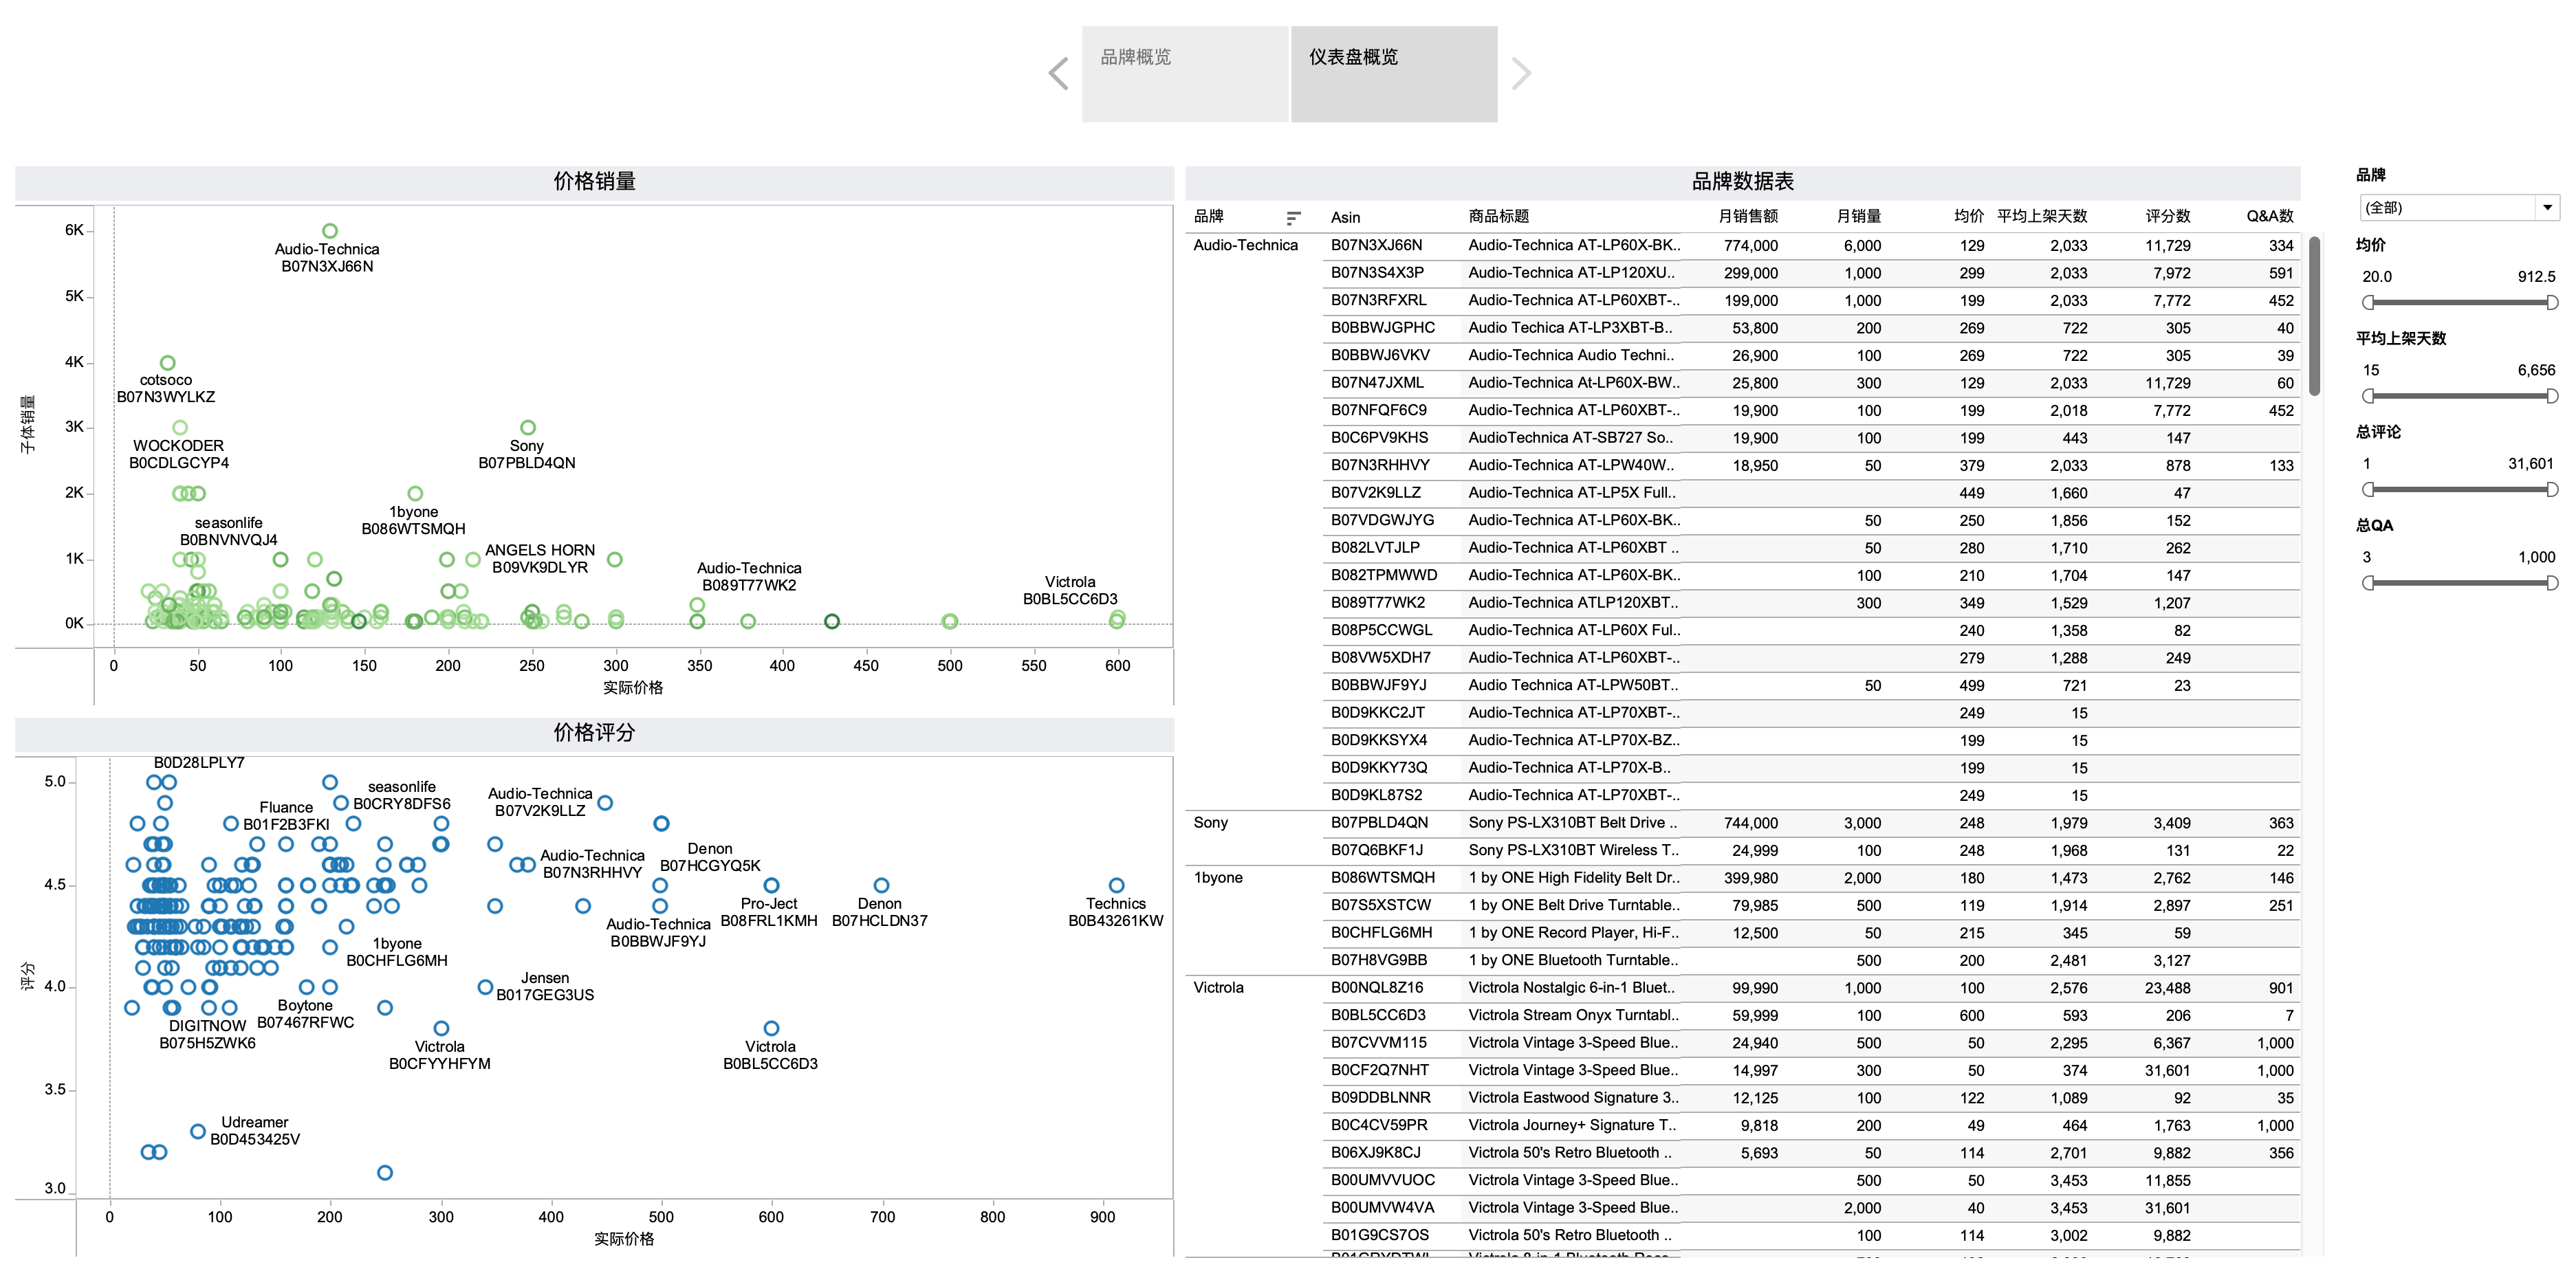Click the 平均上架天数 maximum value 6,656
Viewport: 2576px width, 1280px height.
(2536, 370)
